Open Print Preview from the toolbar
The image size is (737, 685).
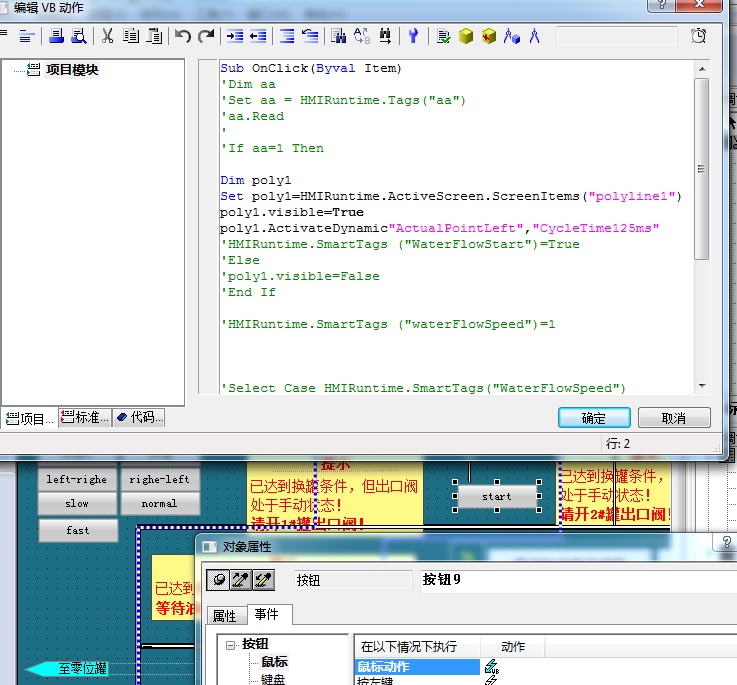pos(78,36)
